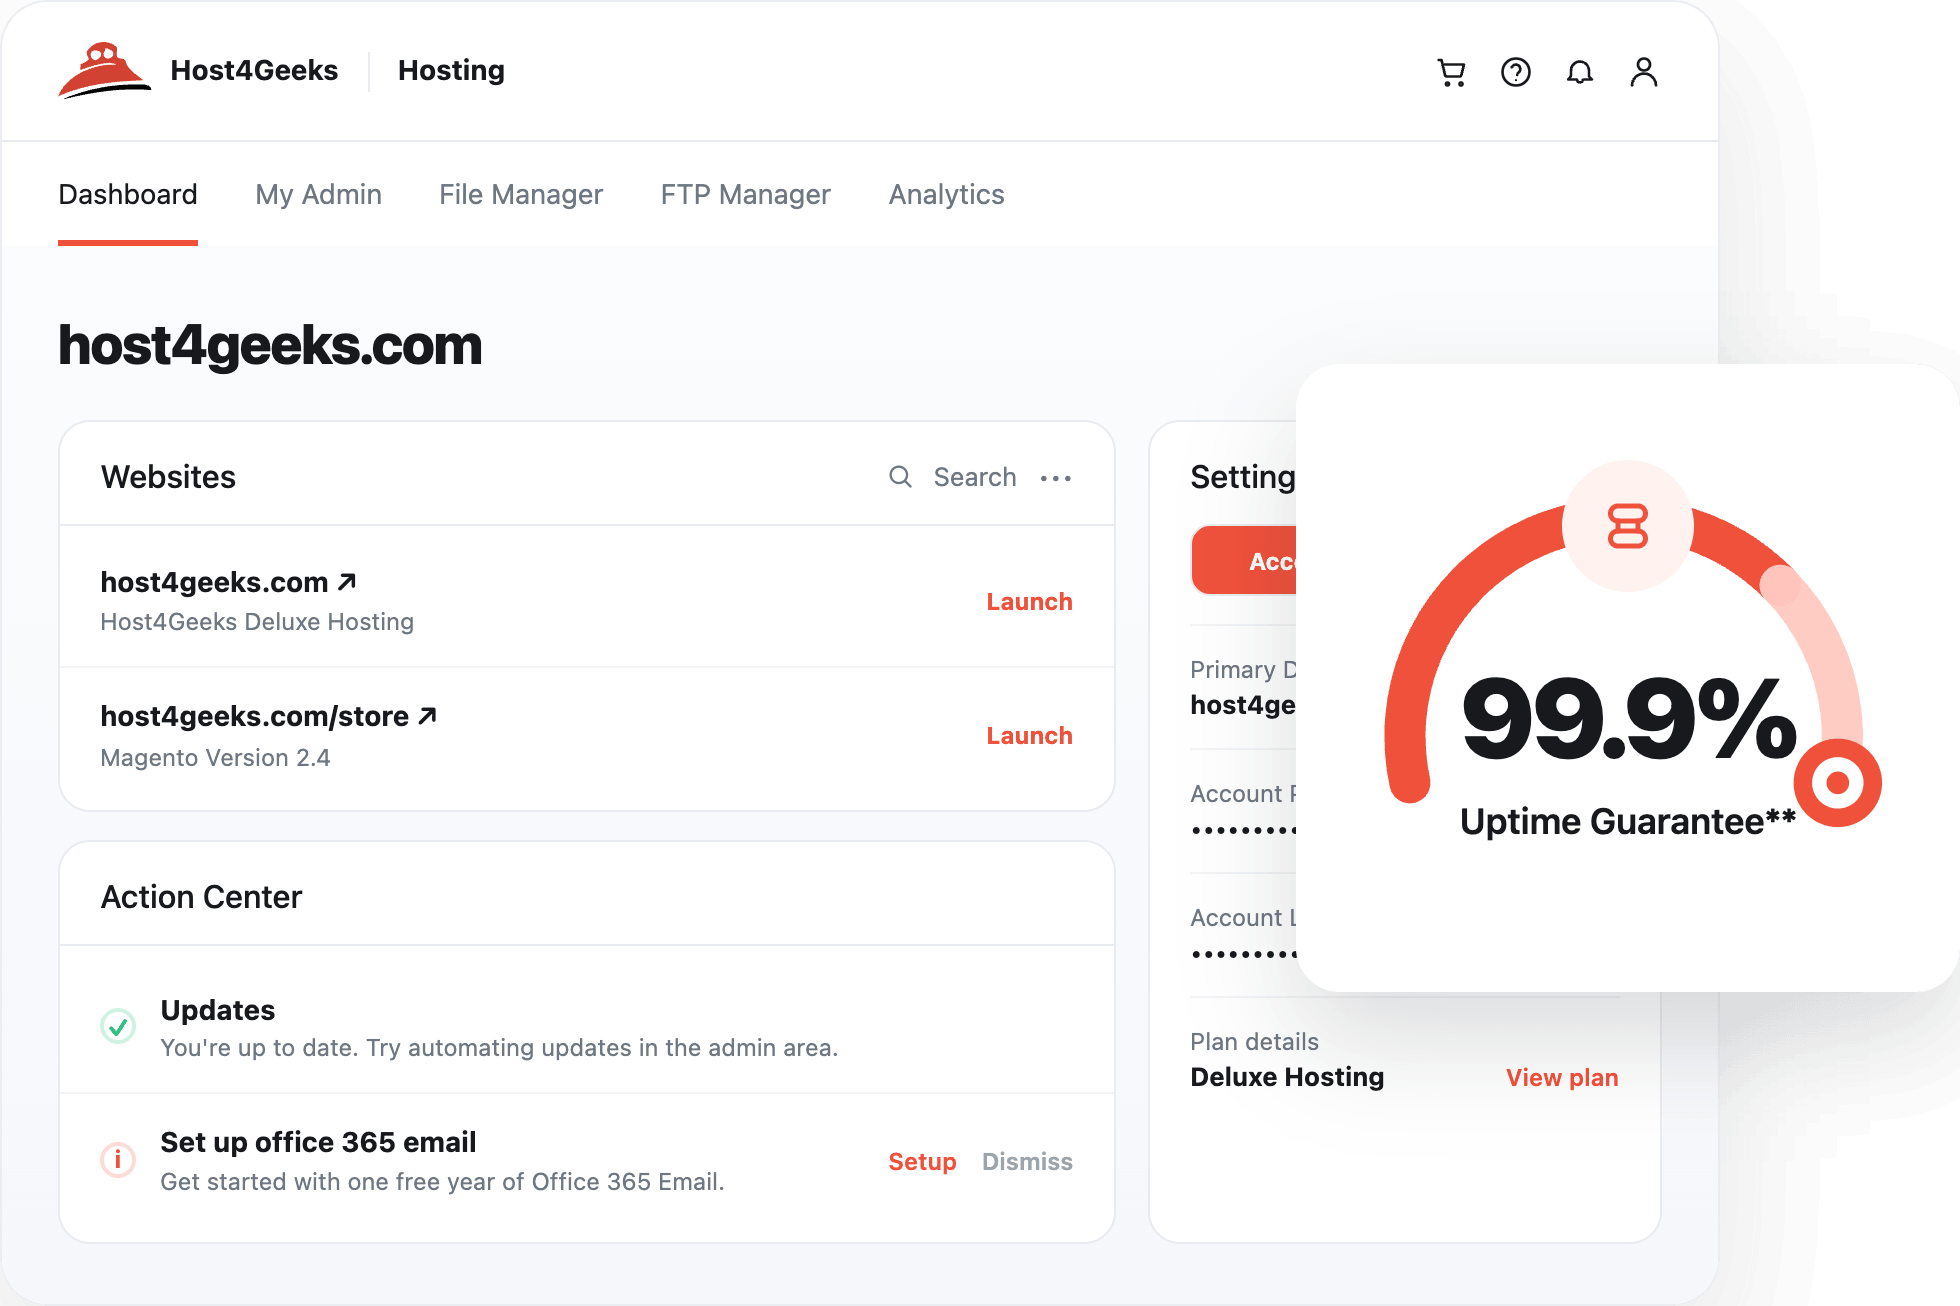Screen dimensions: 1960x1306
Task: Click the Deluxe Hosting plan name
Action: pos(1287,1077)
